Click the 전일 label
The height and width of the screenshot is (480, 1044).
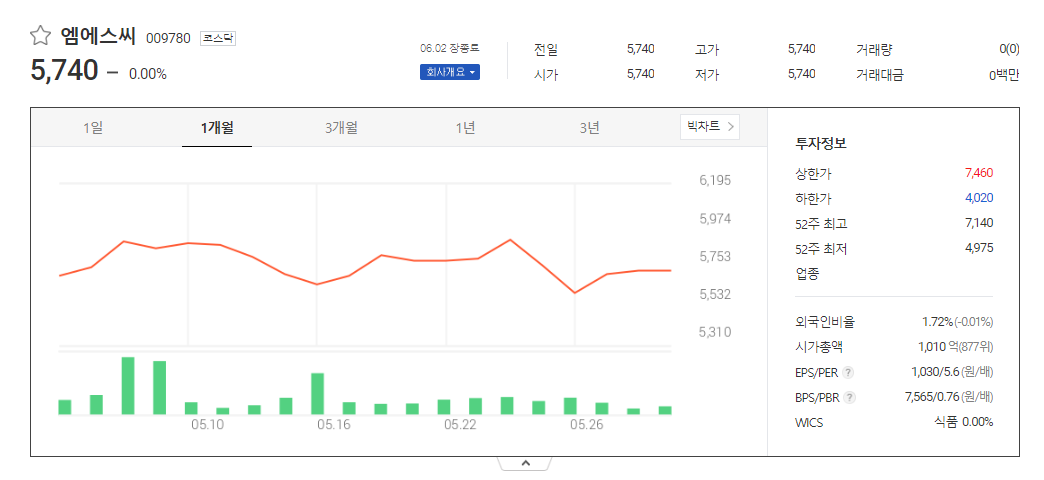pyautogui.click(x=546, y=49)
